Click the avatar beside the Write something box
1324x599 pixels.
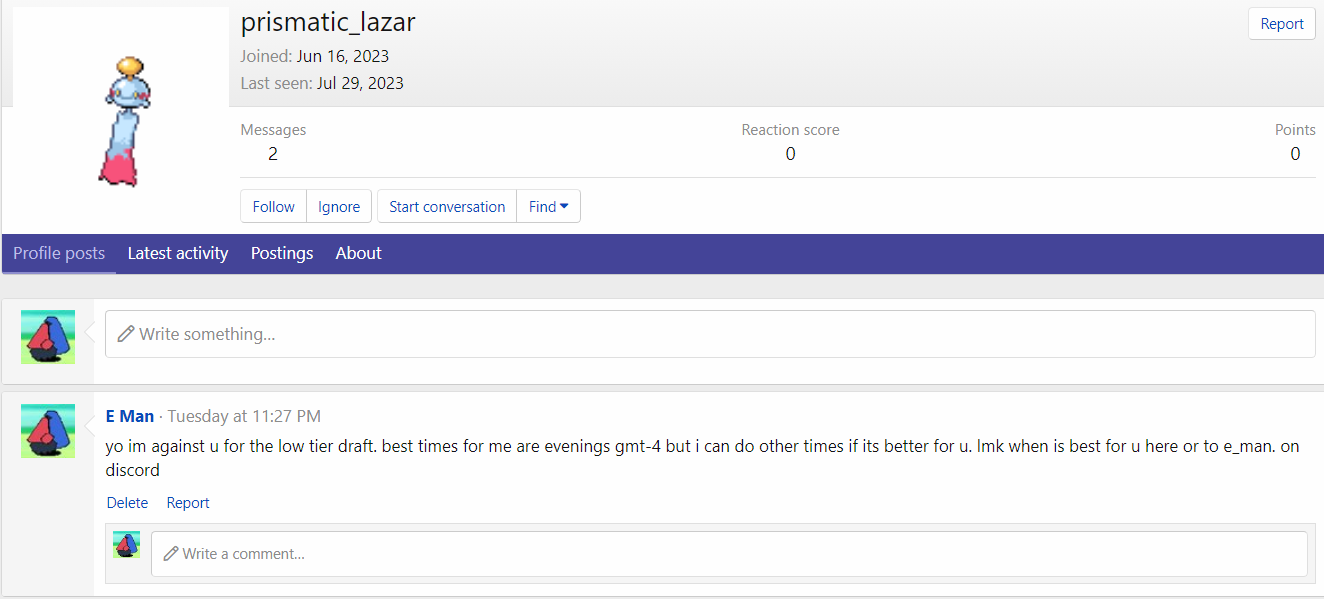[x=48, y=336]
